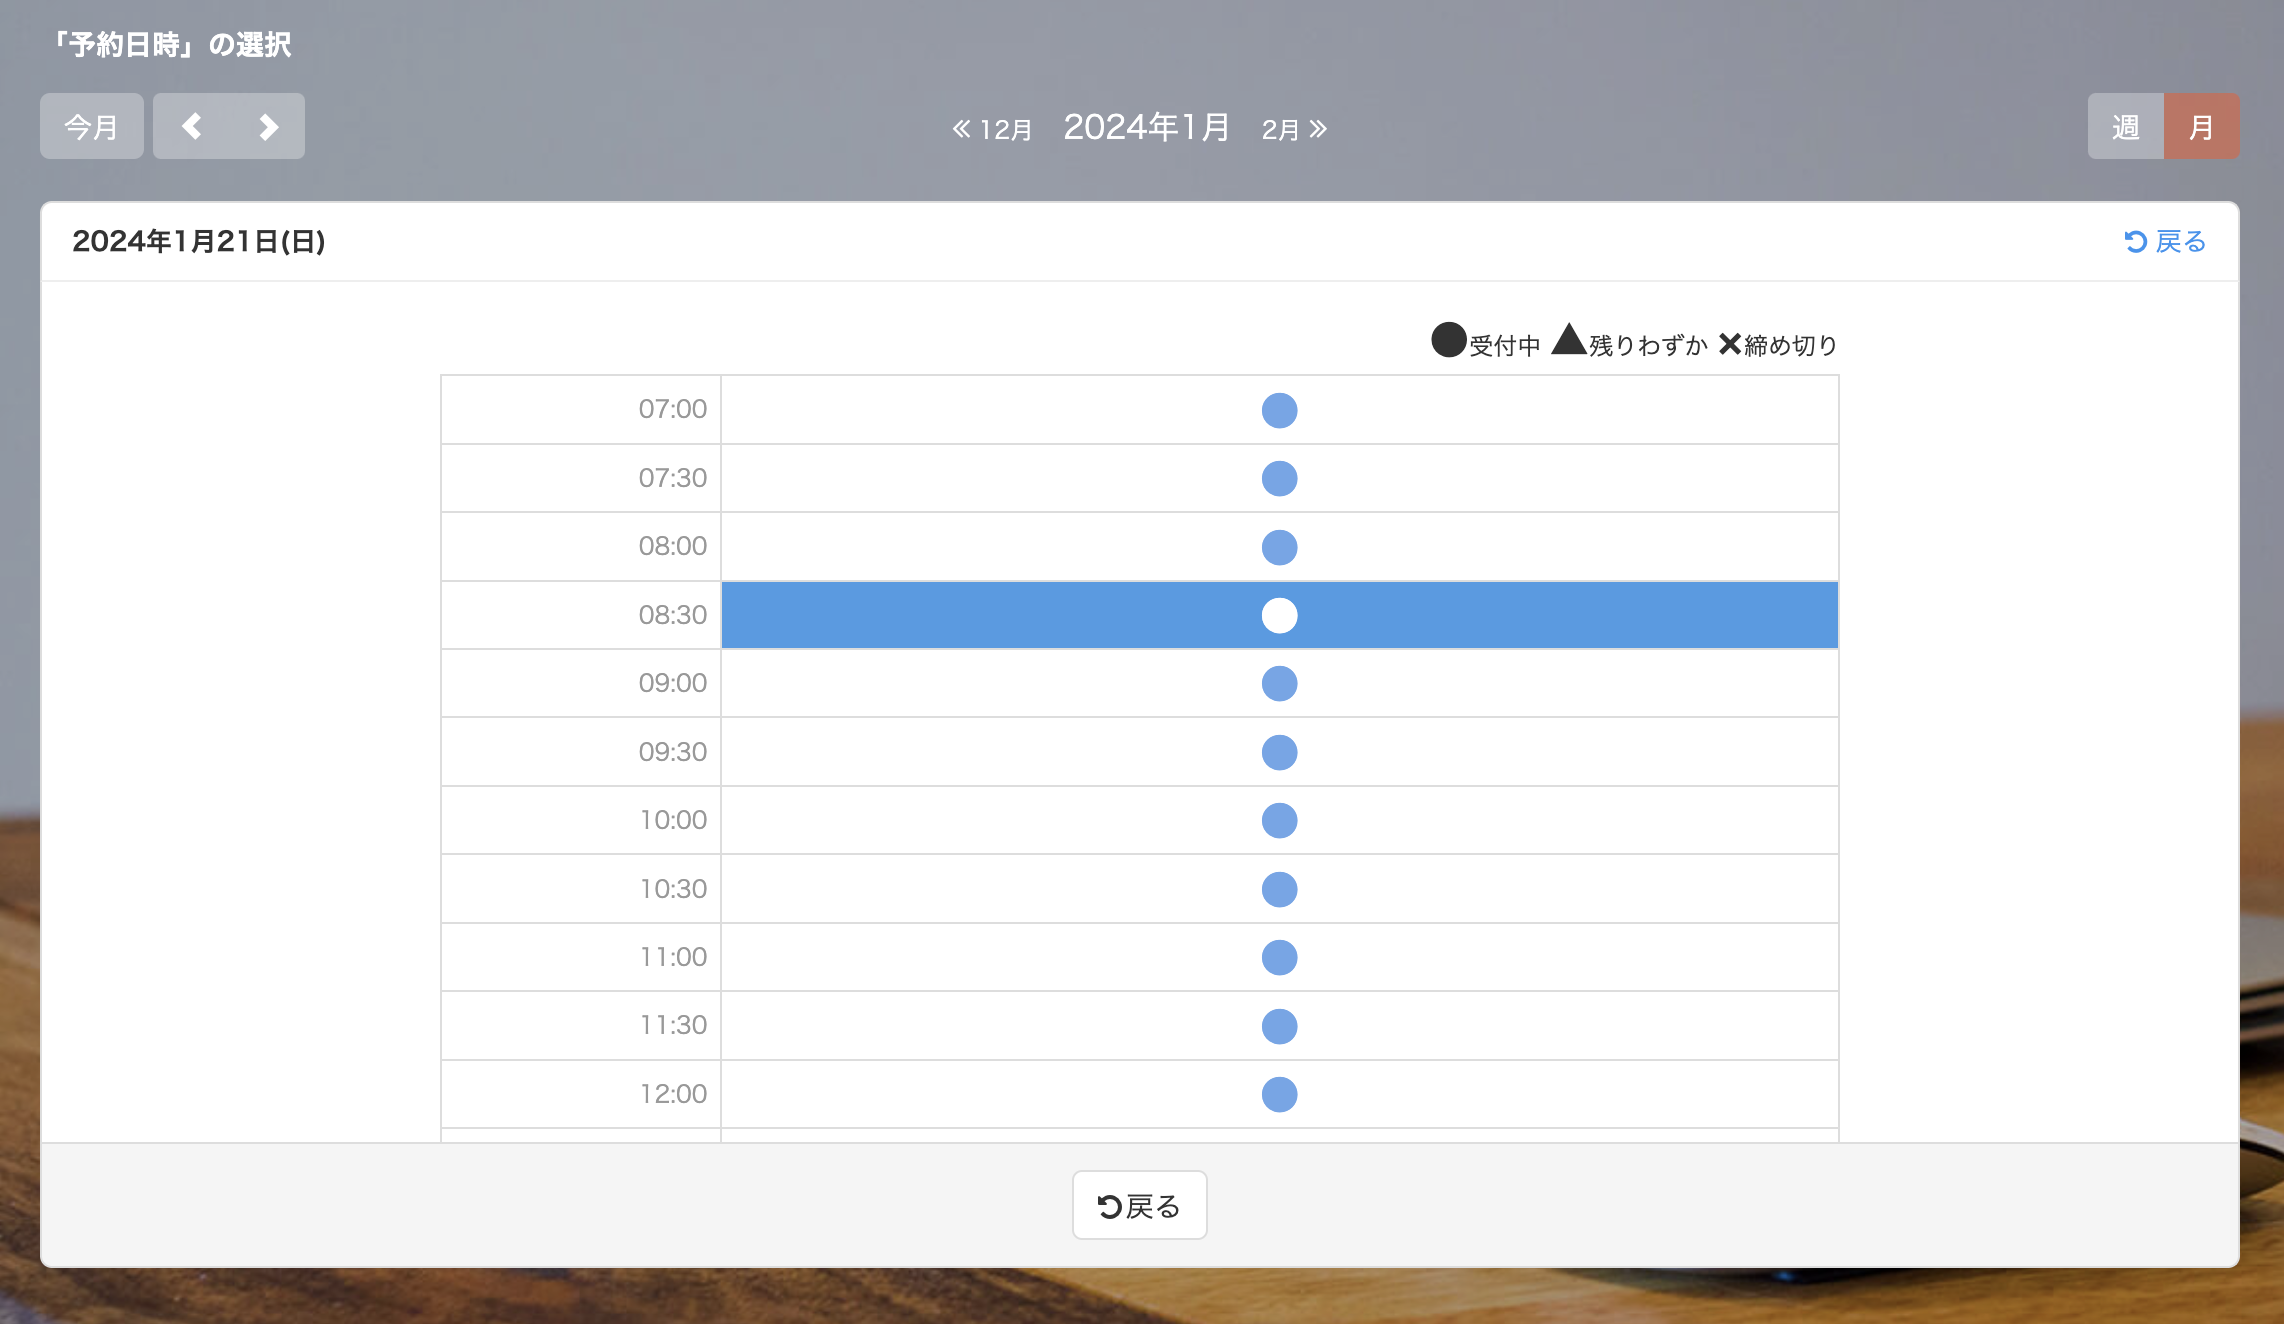Choose the 10:30 availability circle

coord(1279,889)
